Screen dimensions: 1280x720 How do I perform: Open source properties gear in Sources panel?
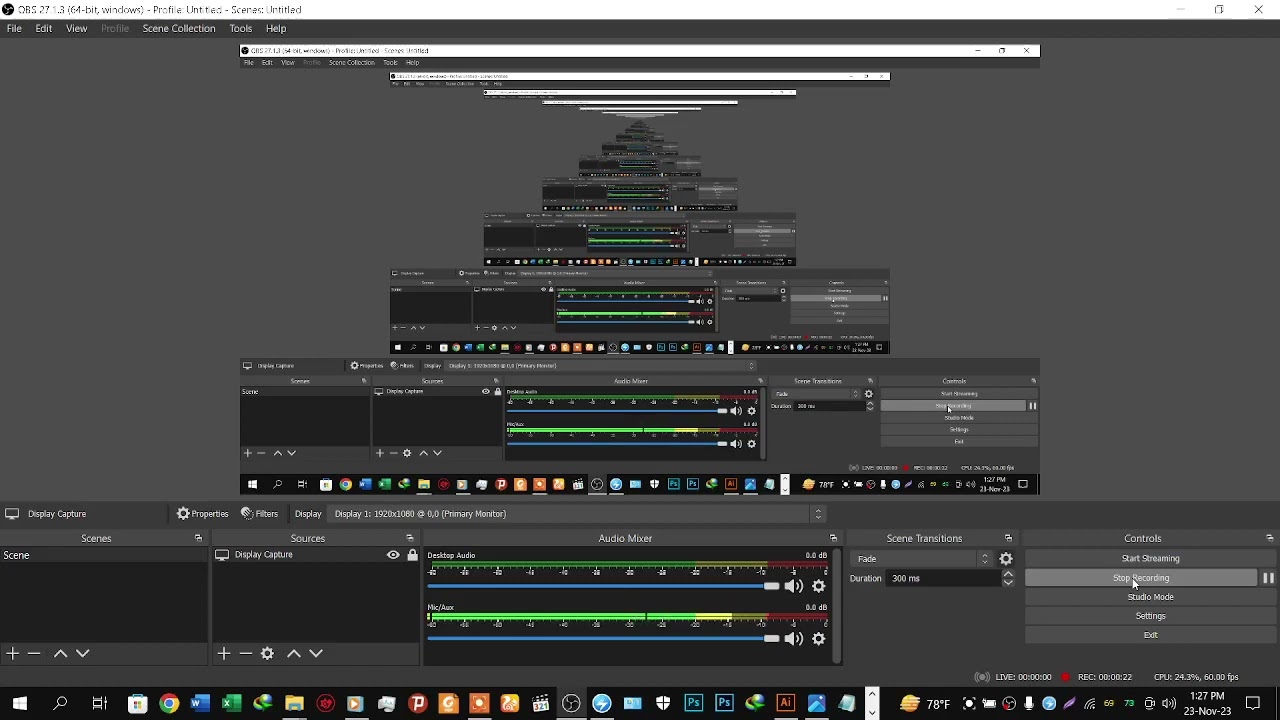tap(268, 653)
